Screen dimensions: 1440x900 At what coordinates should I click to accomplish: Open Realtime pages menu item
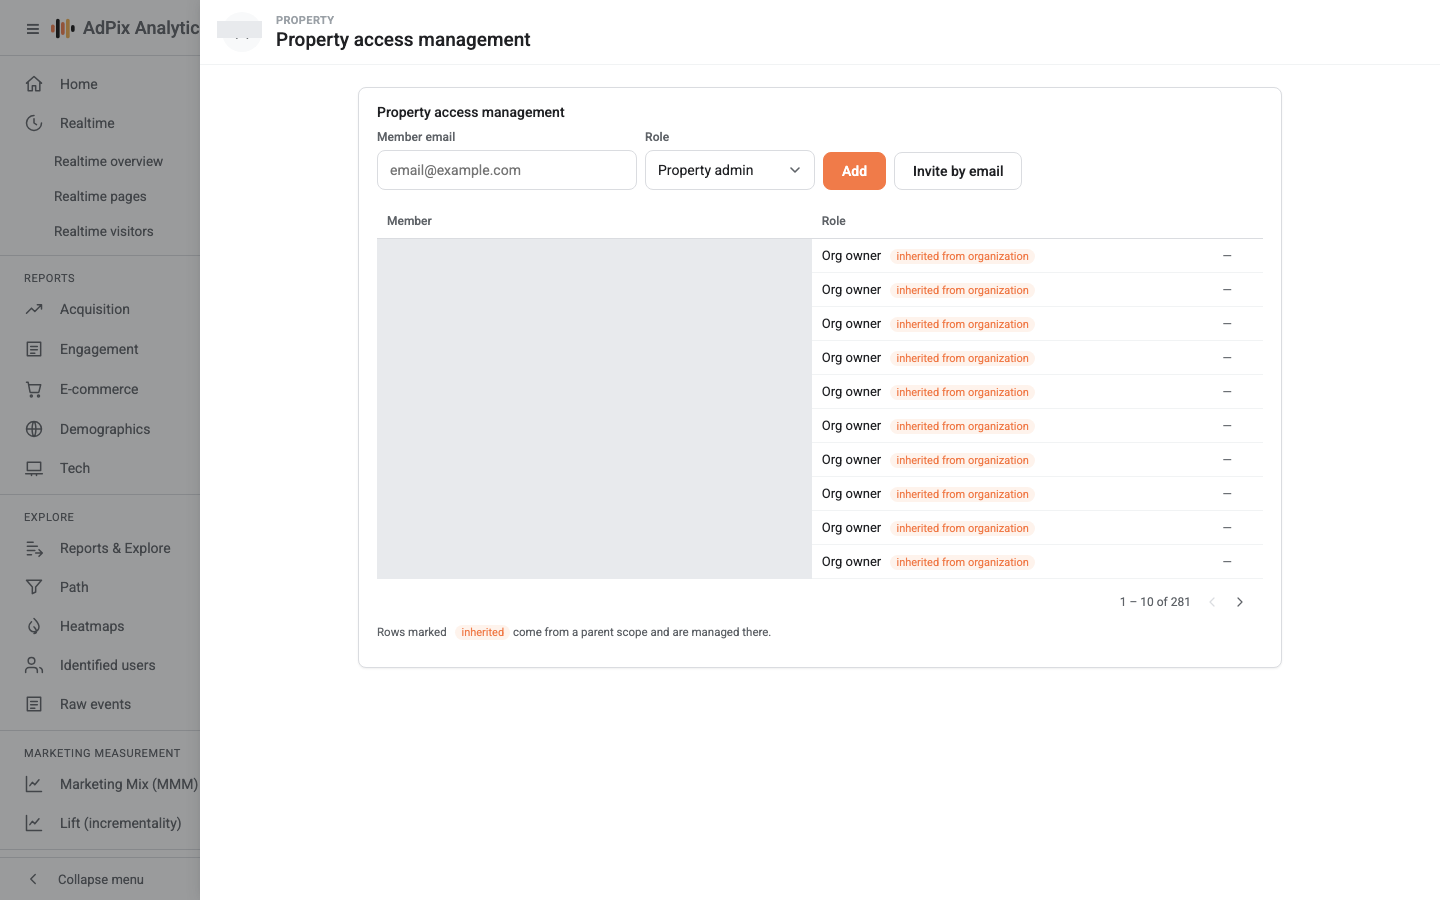100,196
